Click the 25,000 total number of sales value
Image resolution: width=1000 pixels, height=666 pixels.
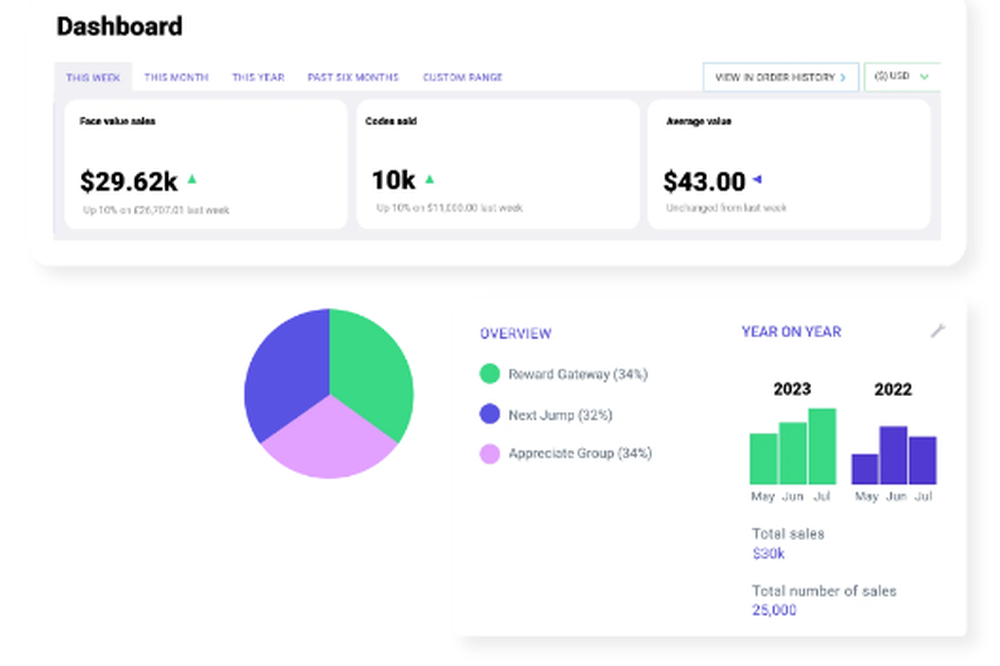(x=774, y=610)
